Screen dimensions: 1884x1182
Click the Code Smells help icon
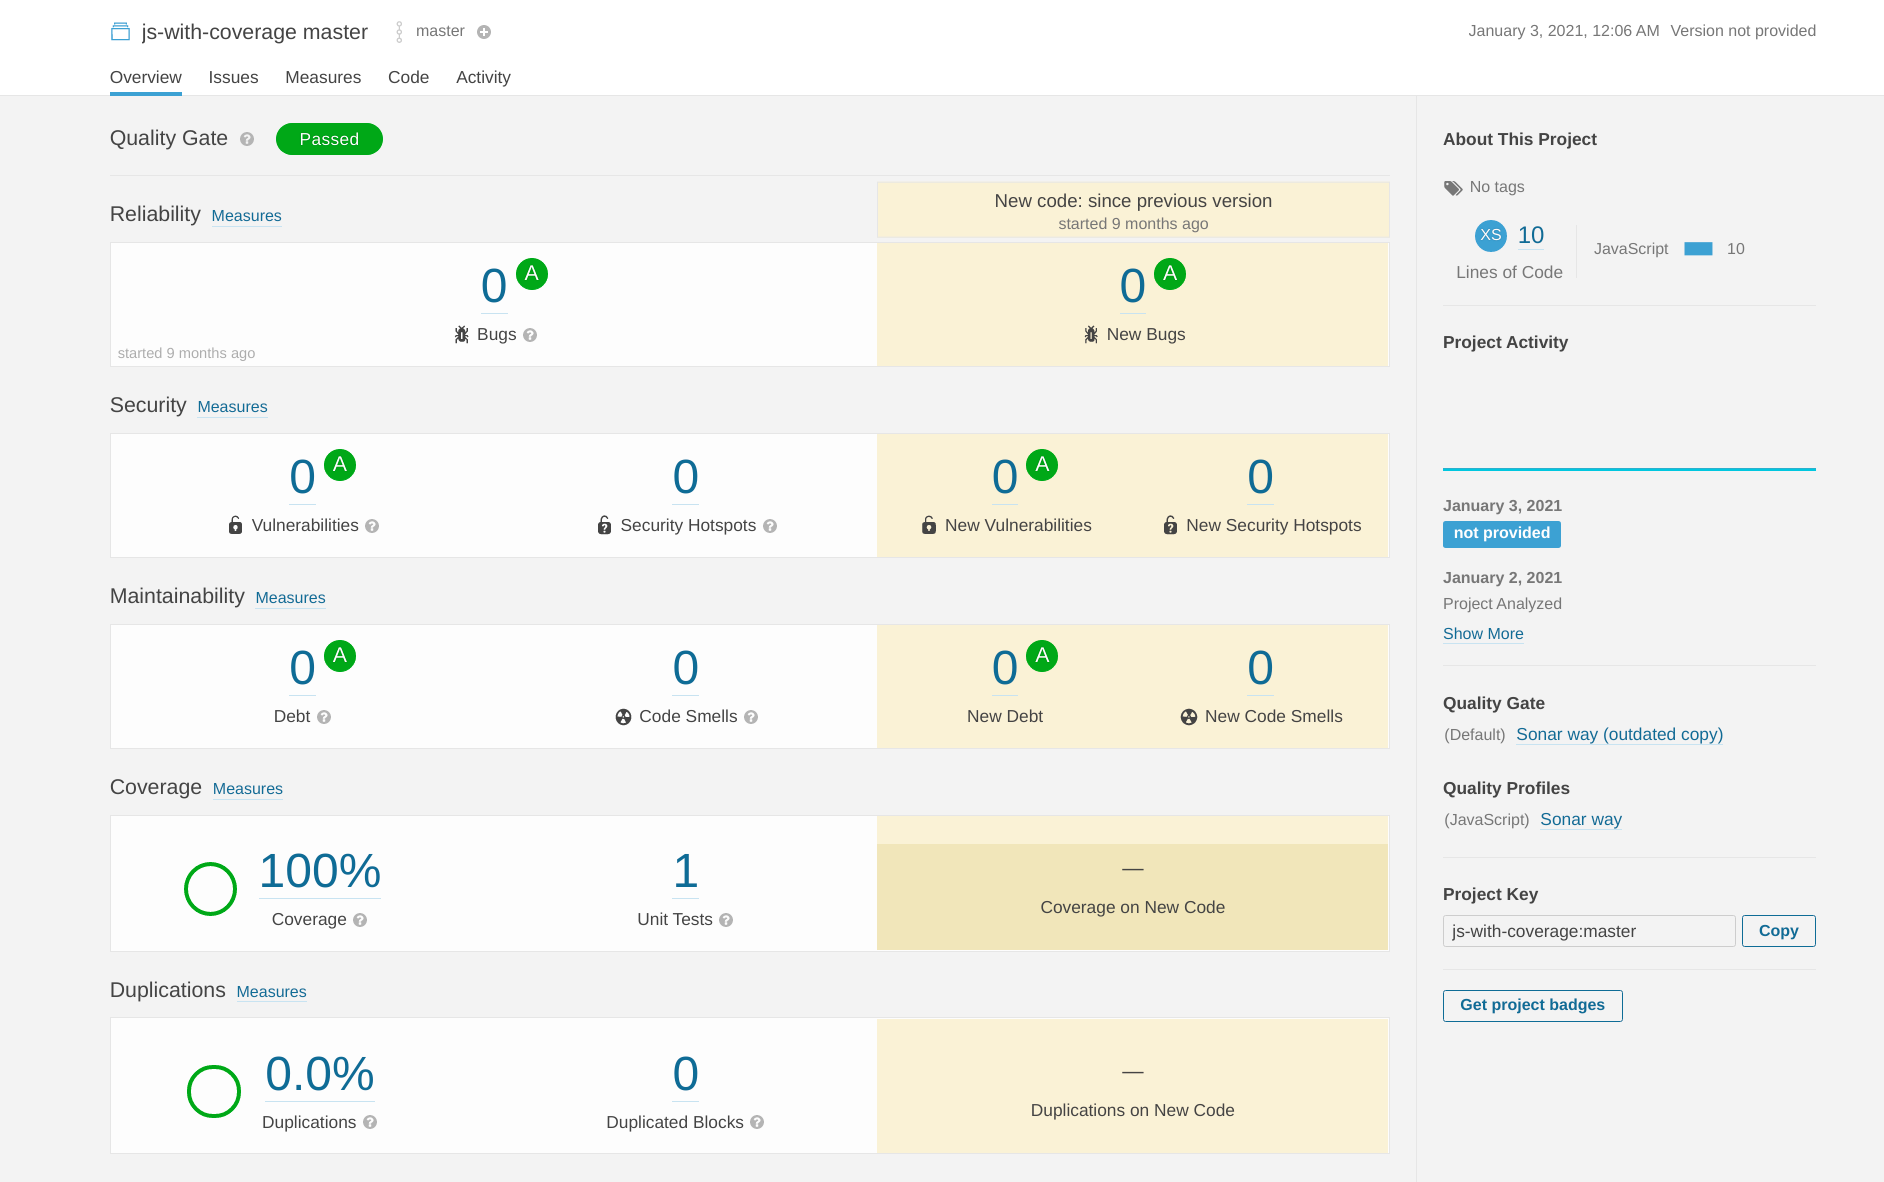coord(751,717)
